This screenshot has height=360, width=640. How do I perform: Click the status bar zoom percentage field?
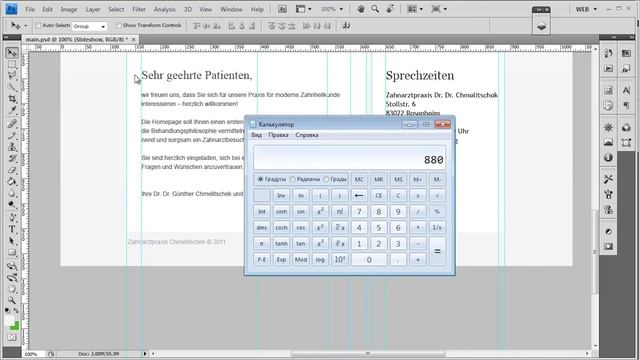[33, 354]
